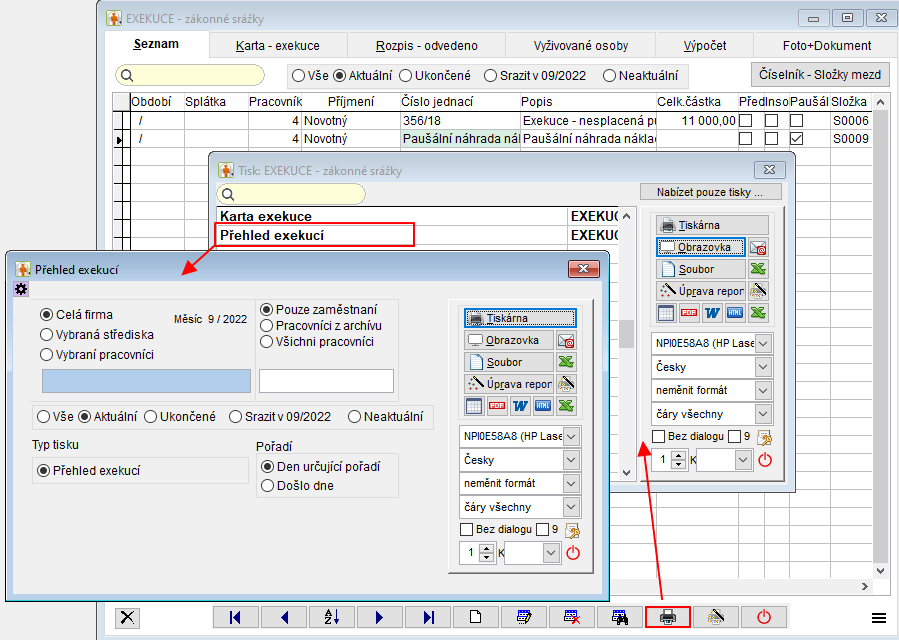
Task: Select Seznam tab
Action: point(157,44)
